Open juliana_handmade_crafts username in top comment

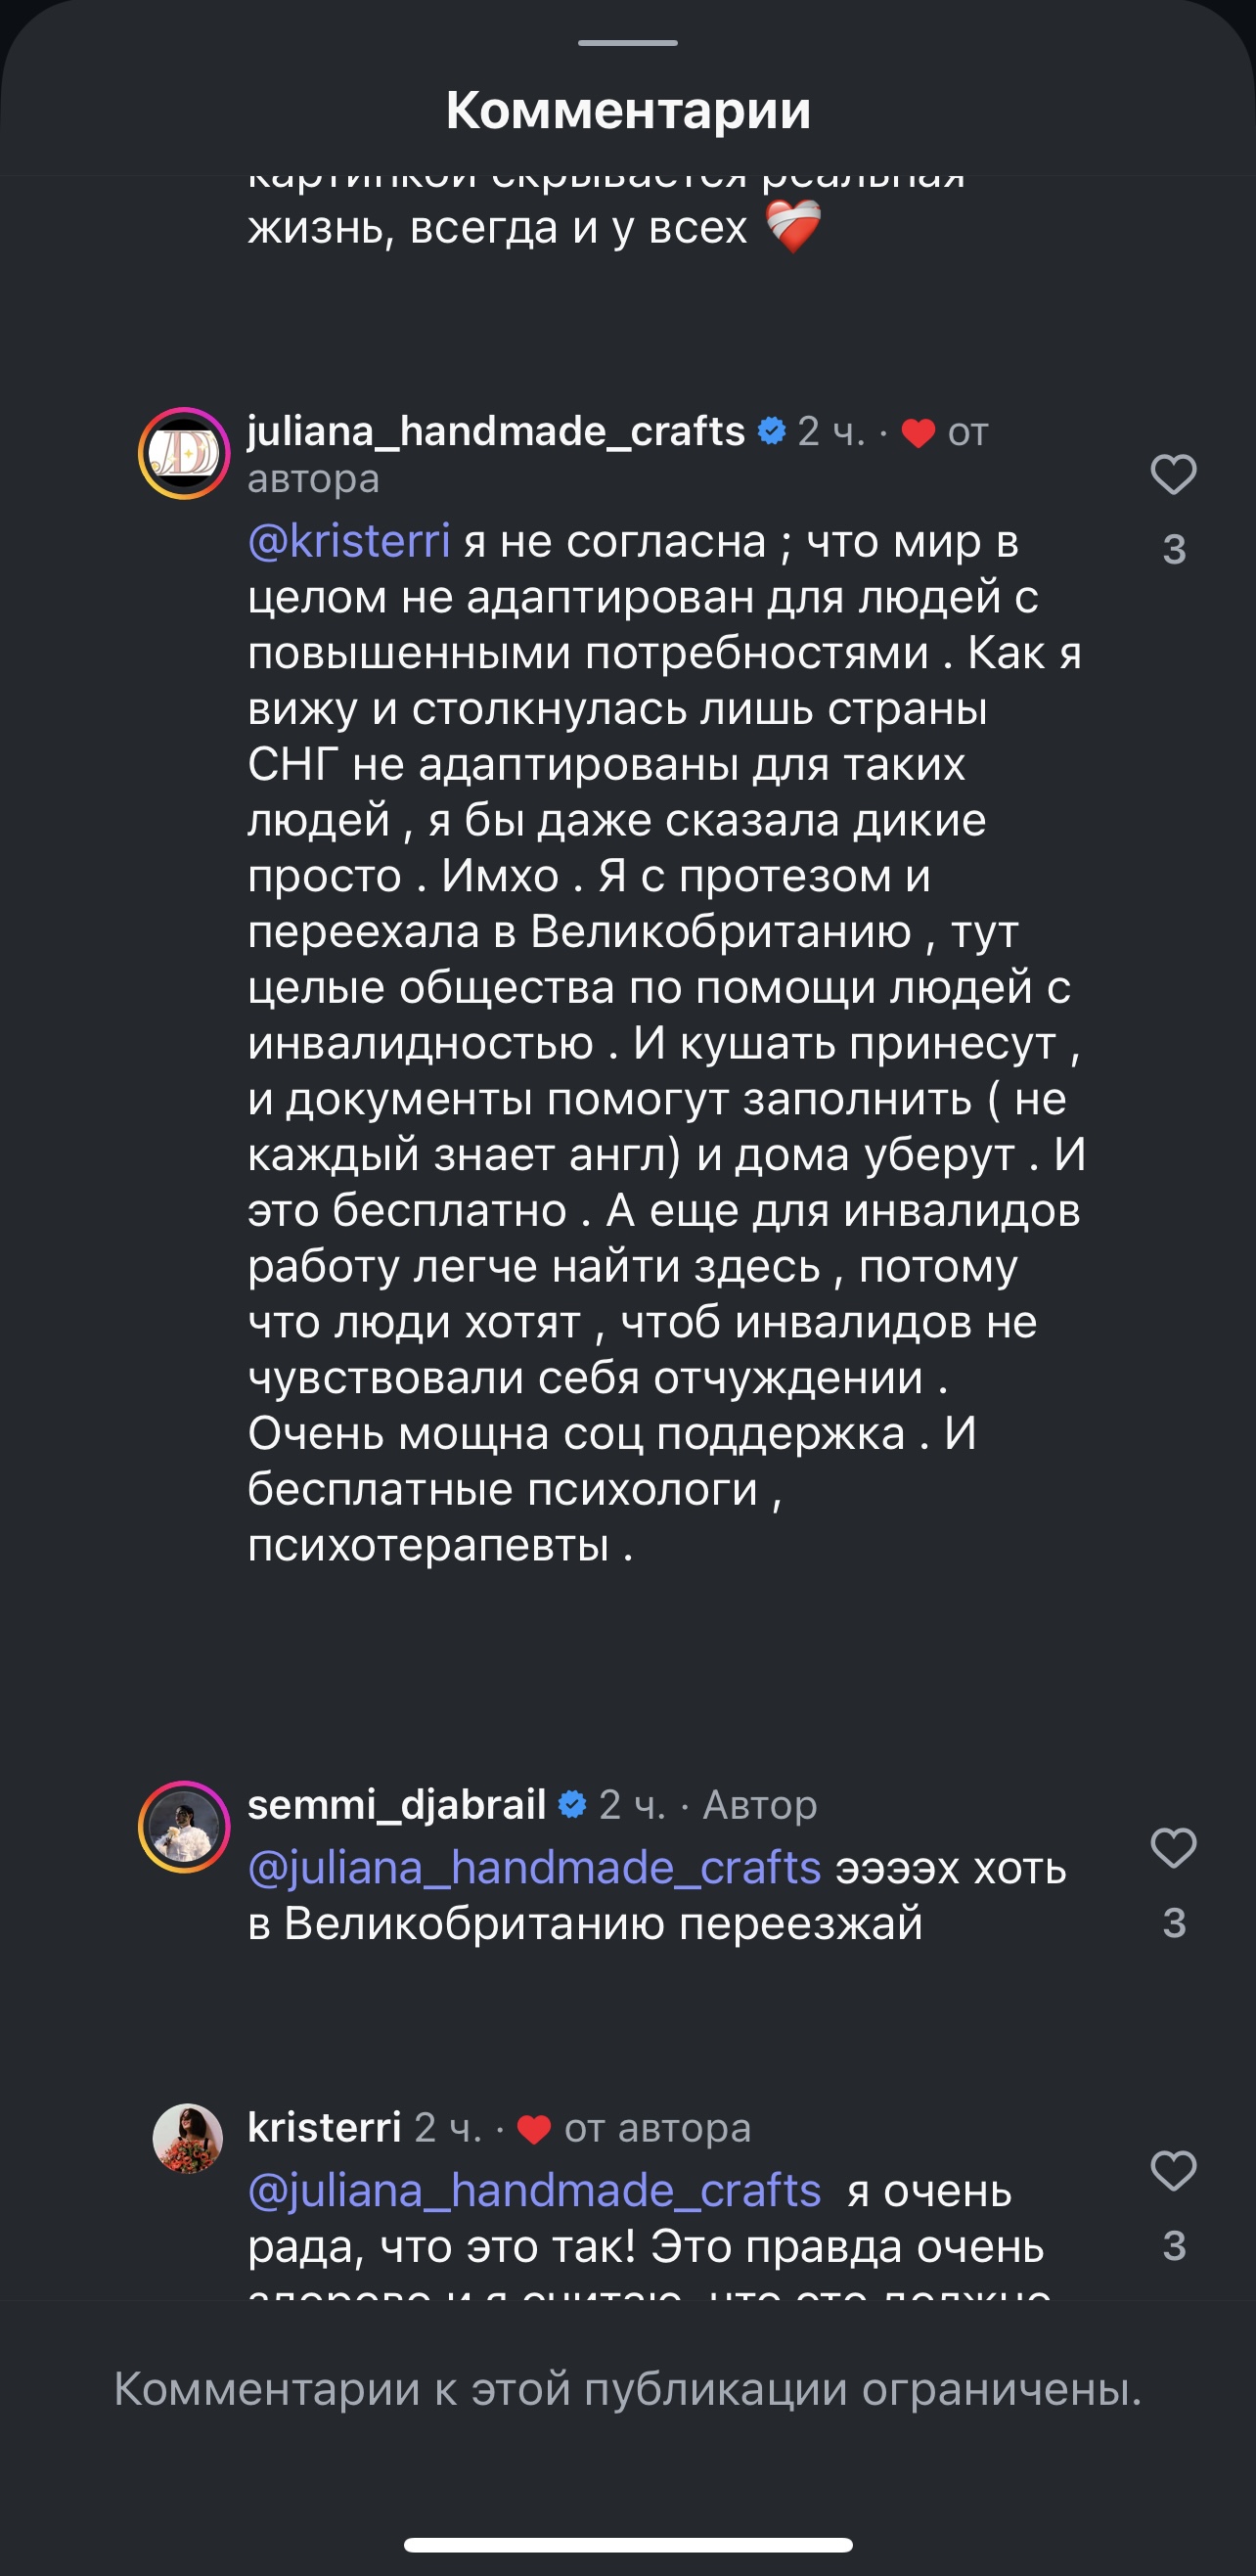point(496,431)
